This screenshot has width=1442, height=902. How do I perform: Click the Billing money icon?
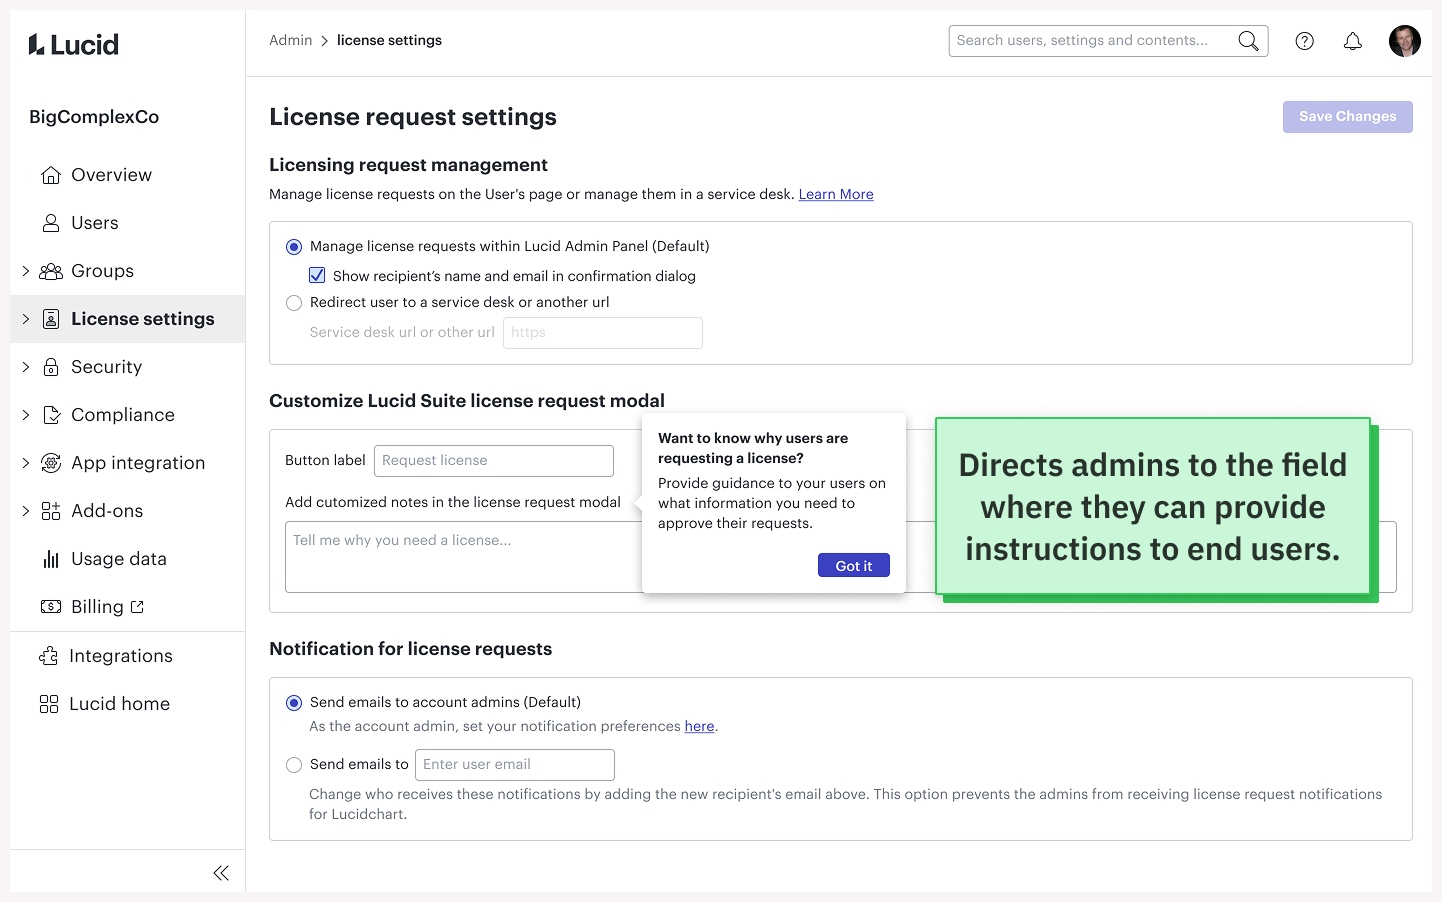click(51, 607)
